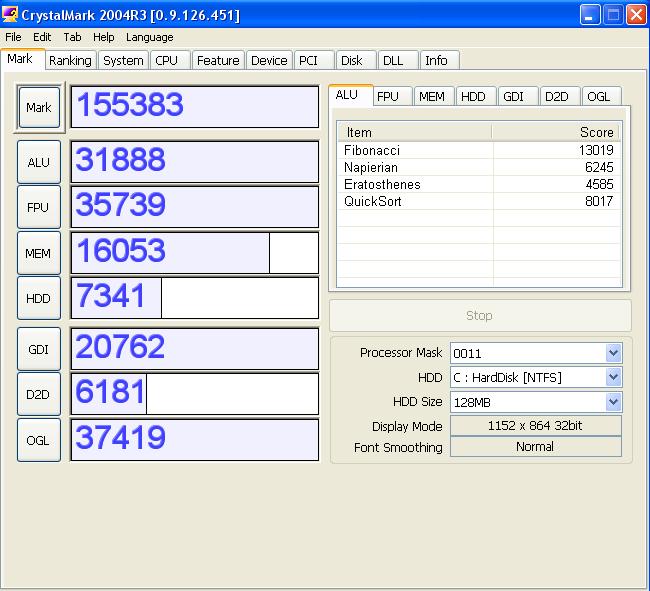The image size is (650, 591).
Task: Run the D2D benchmark button
Action: point(39,394)
